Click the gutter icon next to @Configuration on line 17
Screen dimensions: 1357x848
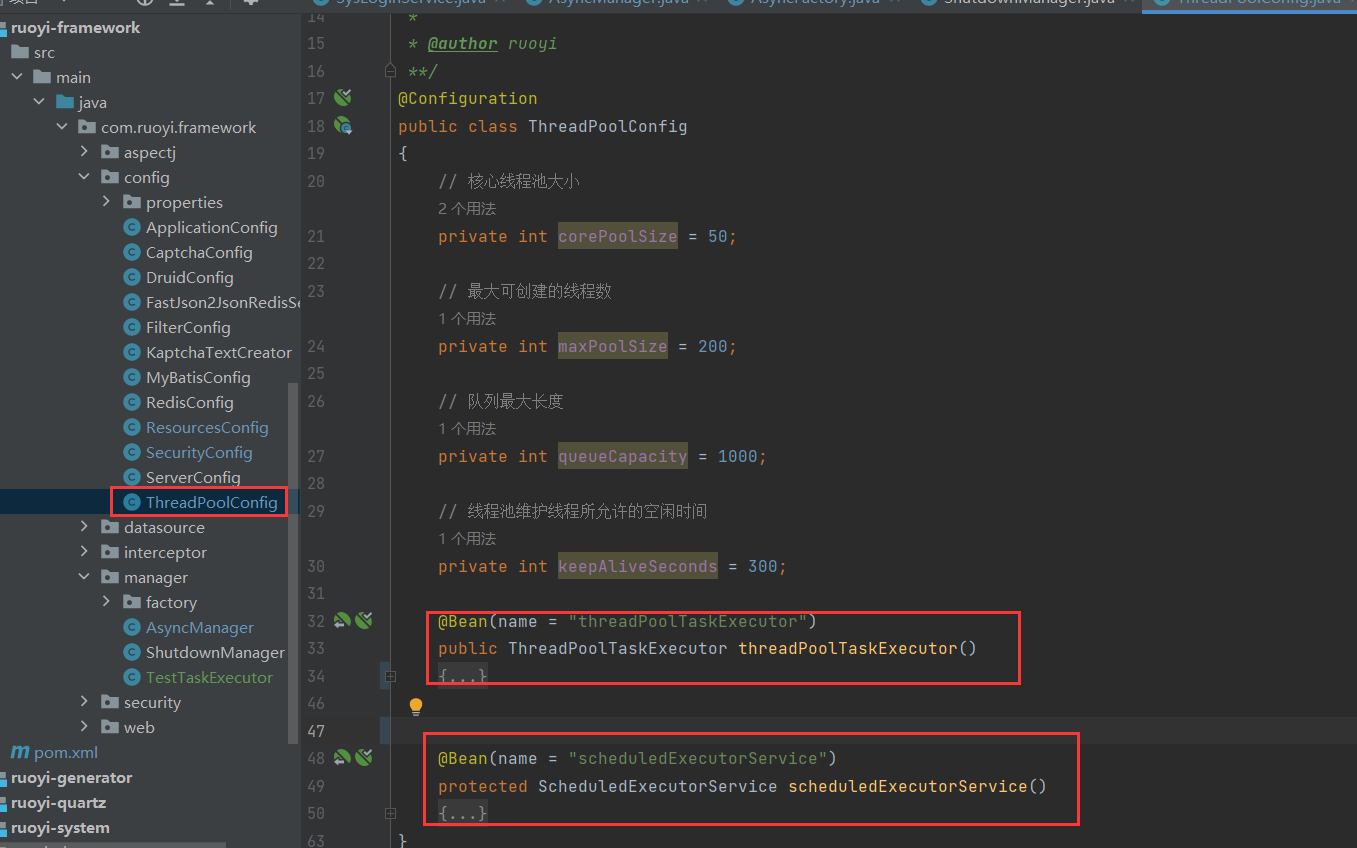click(341, 97)
